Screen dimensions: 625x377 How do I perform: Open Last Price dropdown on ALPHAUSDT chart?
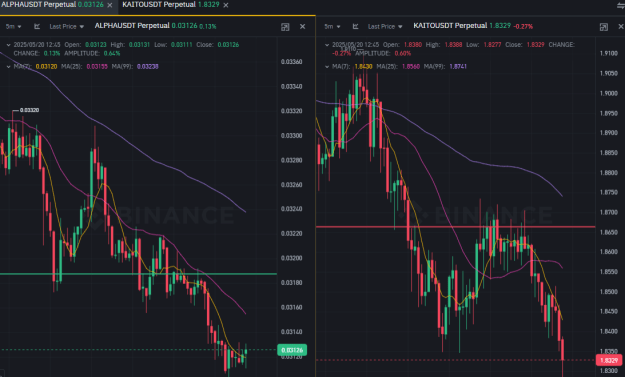[x=67, y=26]
